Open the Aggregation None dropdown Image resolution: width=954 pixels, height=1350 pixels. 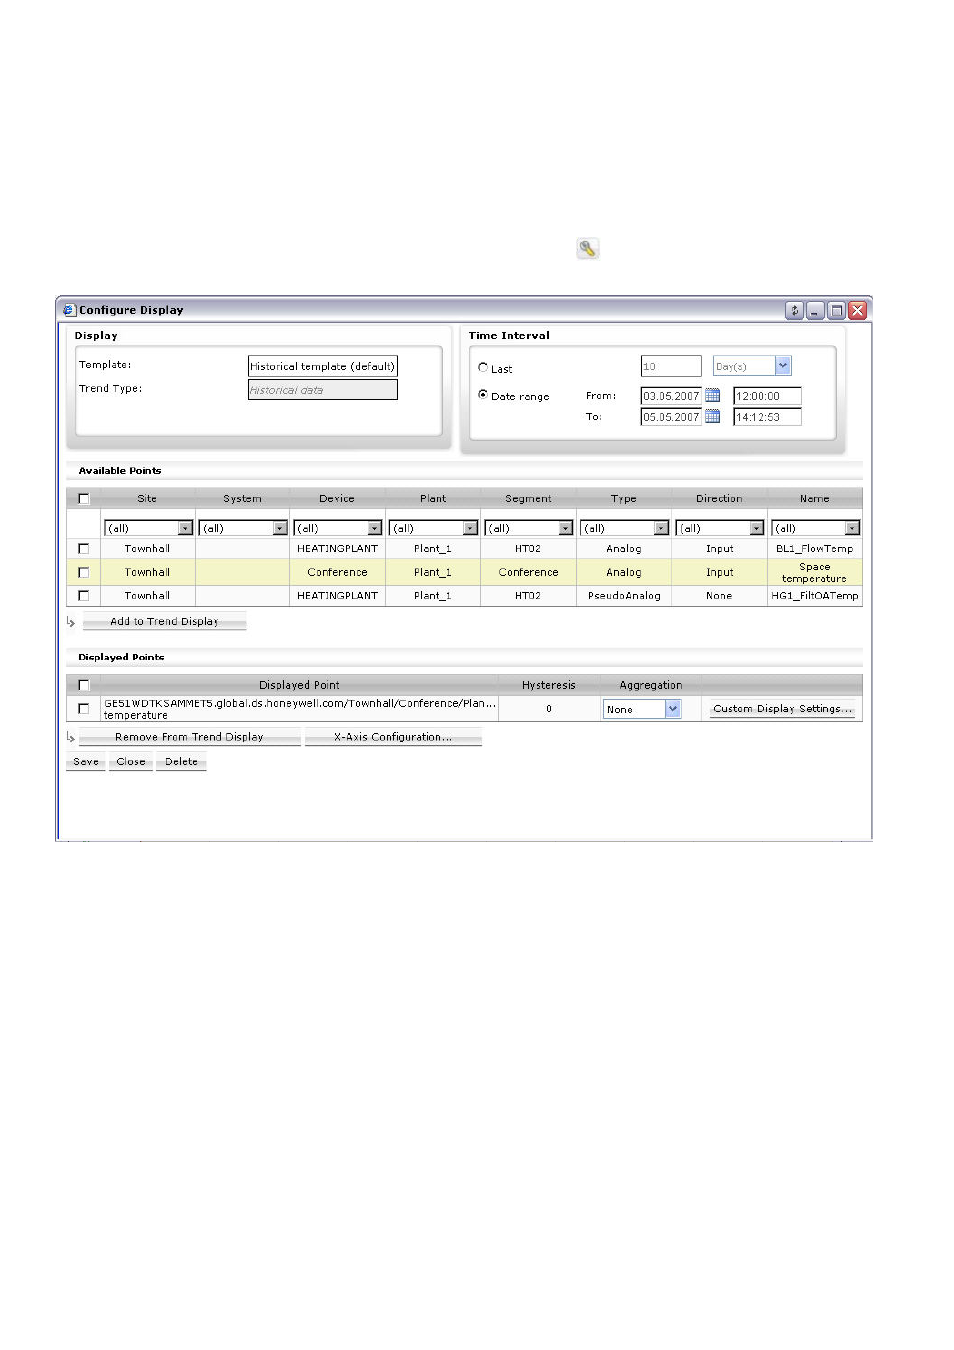(642, 709)
